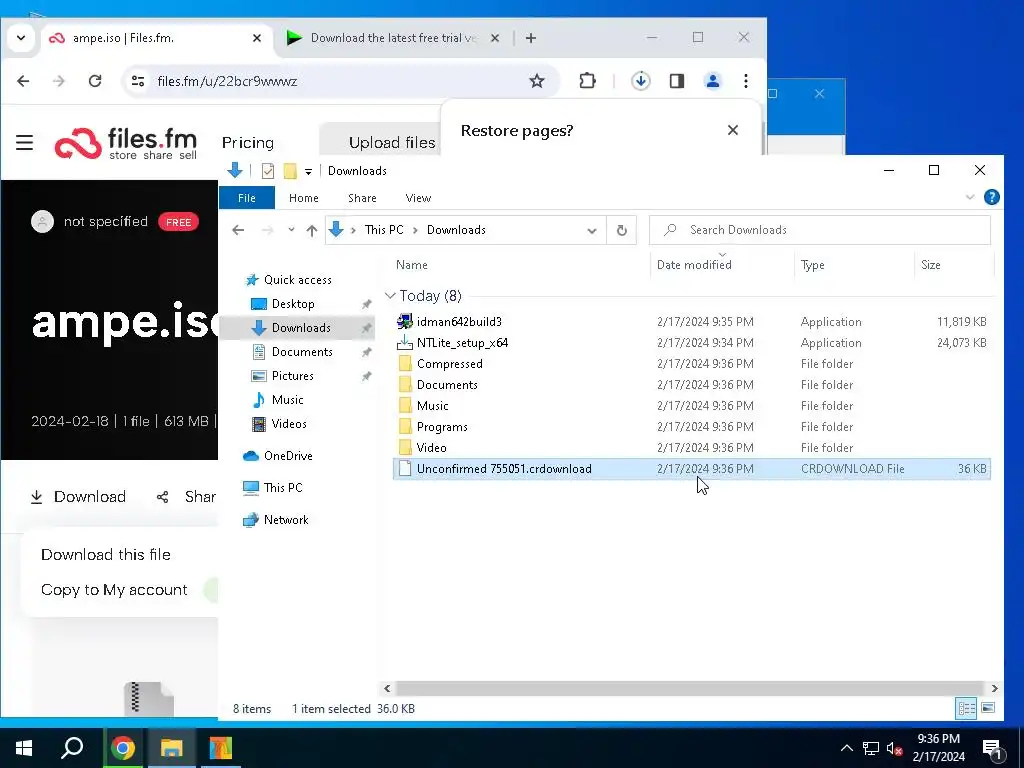Collapse the Today (8) group
Viewport: 1024px width, 768px height.
coord(390,296)
